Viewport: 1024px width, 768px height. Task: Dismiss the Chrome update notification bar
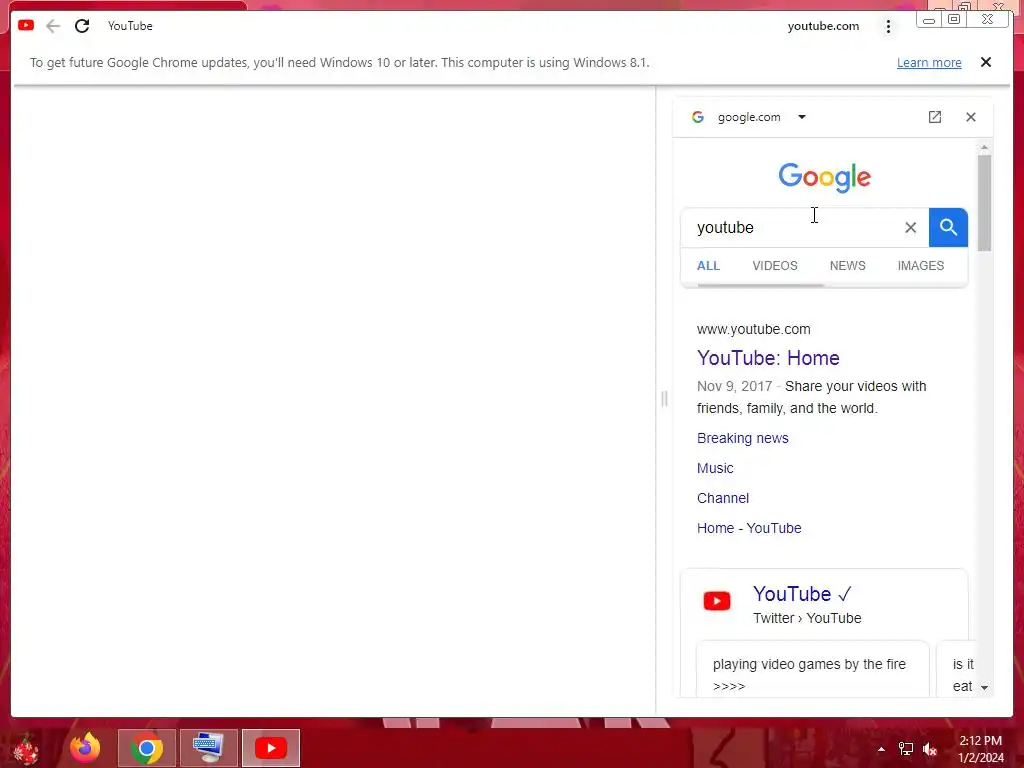point(986,62)
